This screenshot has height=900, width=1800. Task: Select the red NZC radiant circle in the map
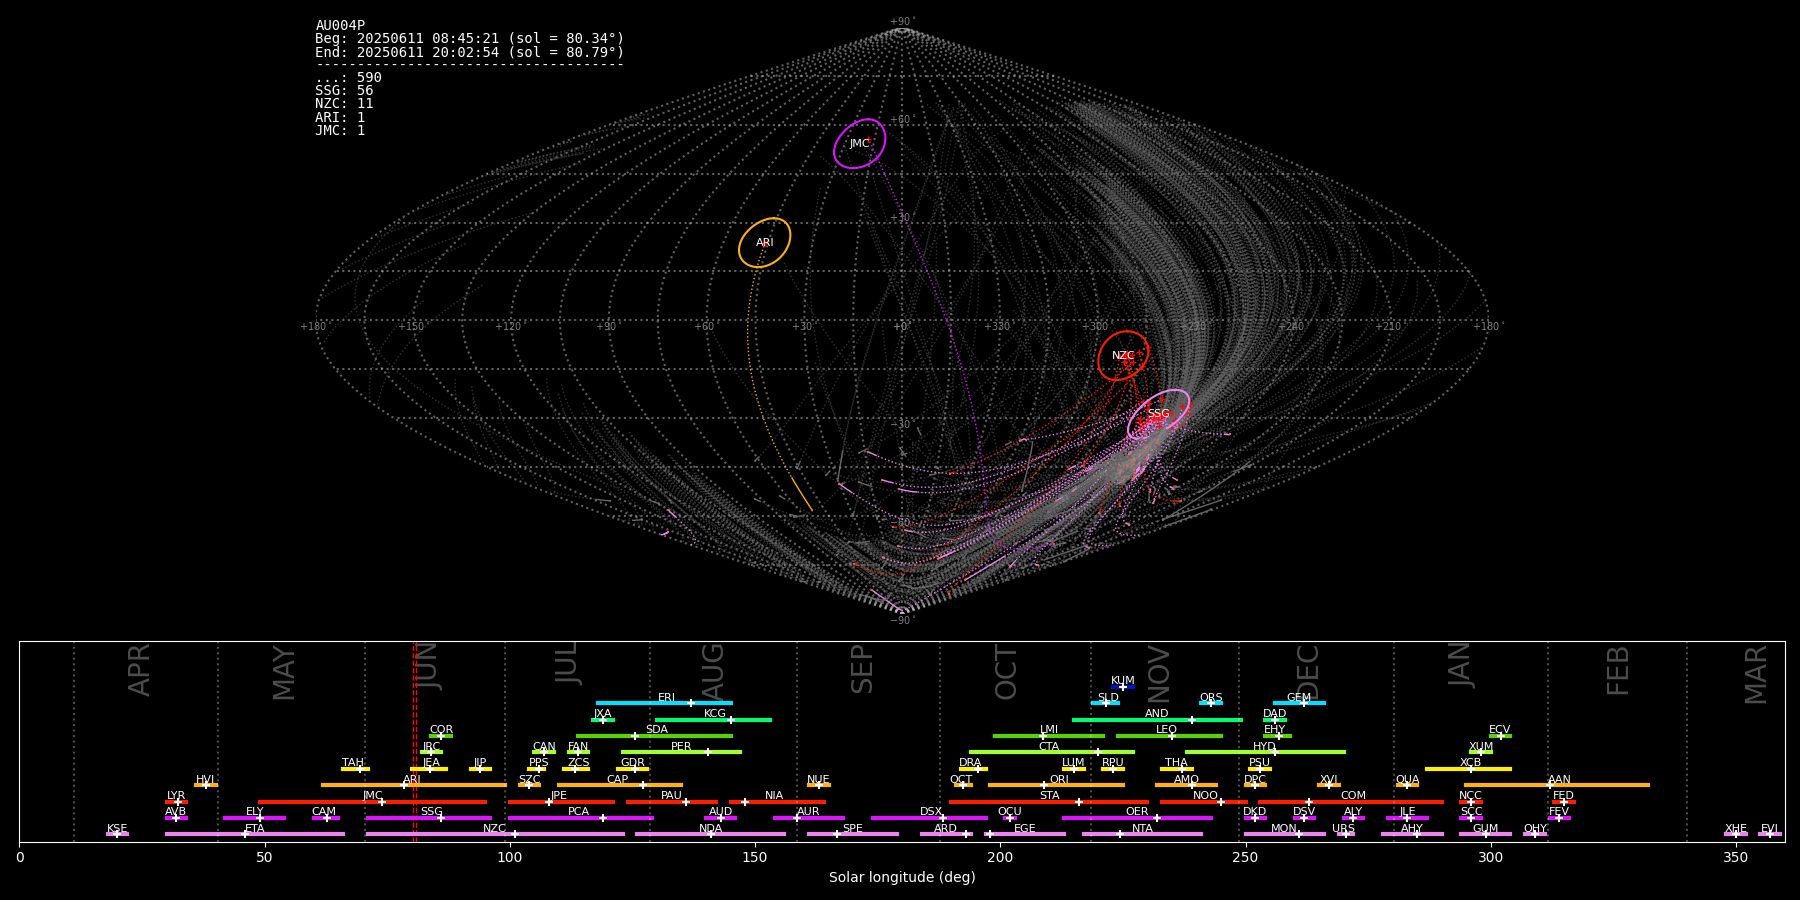(1123, 356)
